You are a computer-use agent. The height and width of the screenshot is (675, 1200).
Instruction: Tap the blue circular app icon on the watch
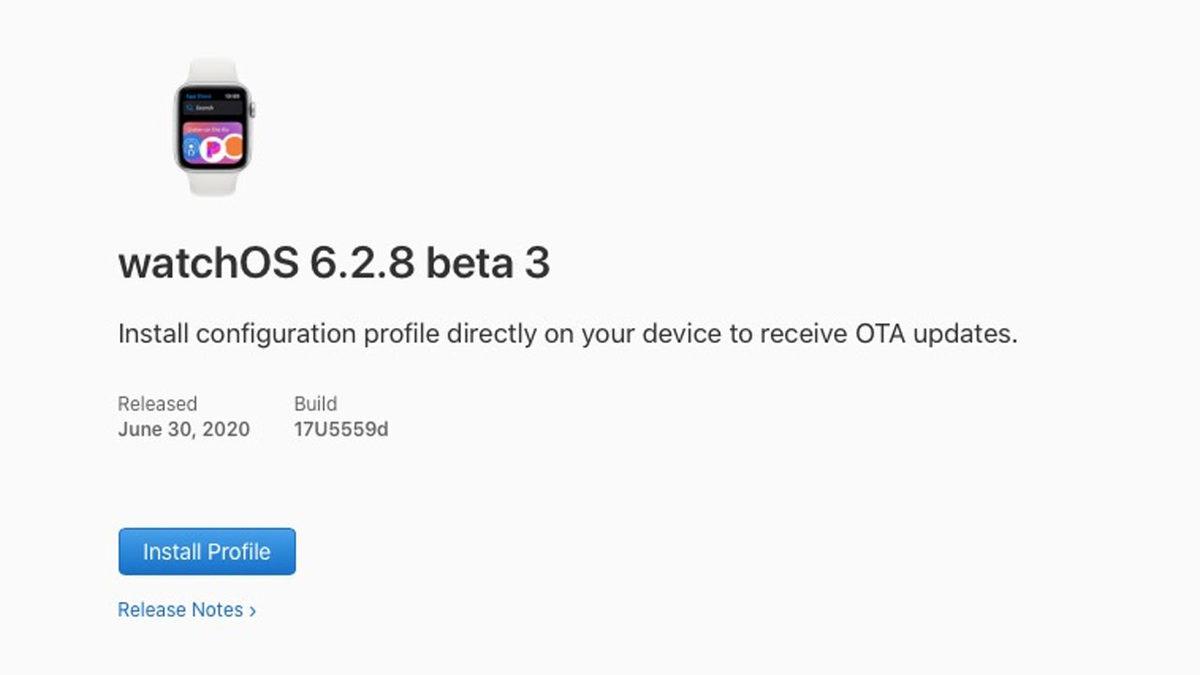point(191,147)
